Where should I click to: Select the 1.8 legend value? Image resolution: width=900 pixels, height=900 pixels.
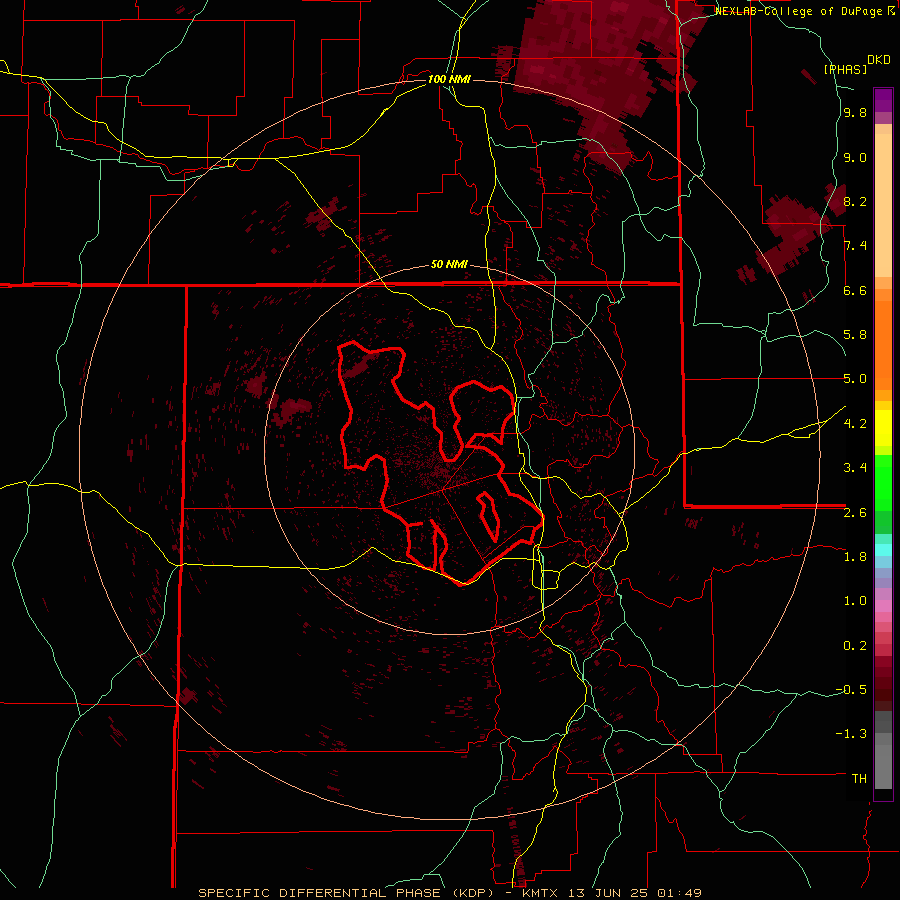tap(855, 557)
